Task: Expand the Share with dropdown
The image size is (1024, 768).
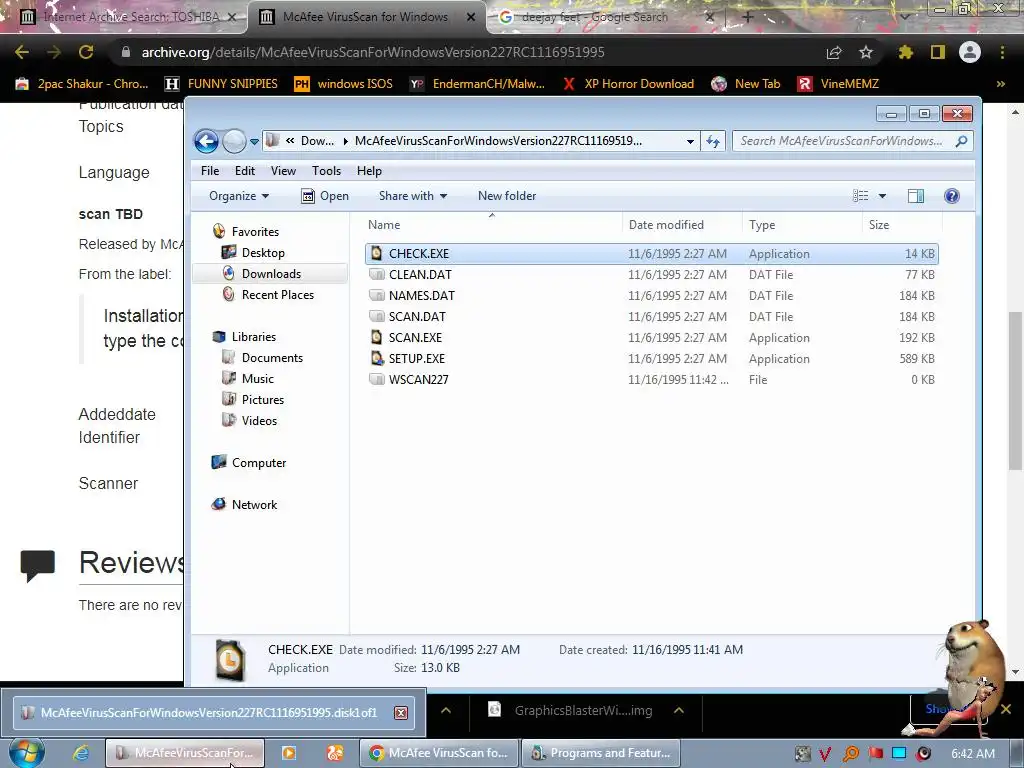Action: pos(413,196)
